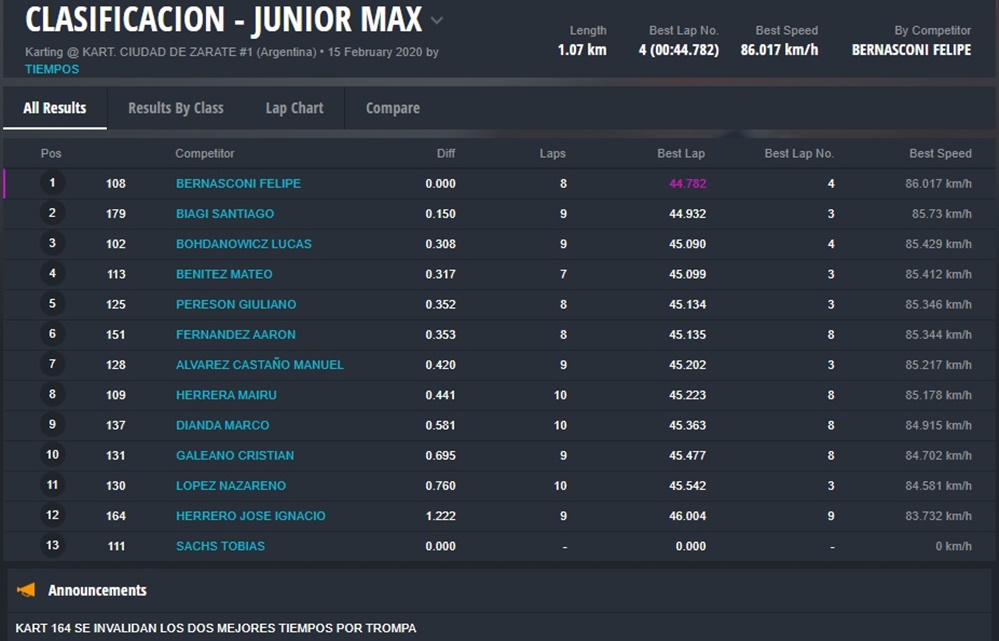
Task: Open the Lap Chart tab
Action: (294, 108)
